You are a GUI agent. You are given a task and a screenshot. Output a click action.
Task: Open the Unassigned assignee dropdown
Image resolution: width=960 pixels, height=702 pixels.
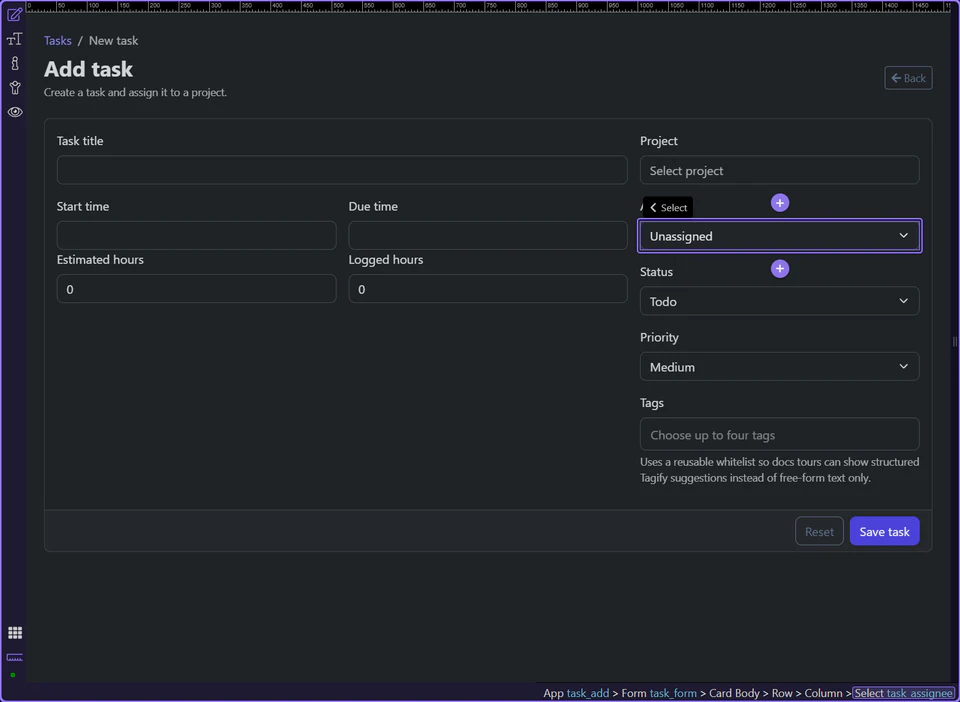tap(779, 235)
